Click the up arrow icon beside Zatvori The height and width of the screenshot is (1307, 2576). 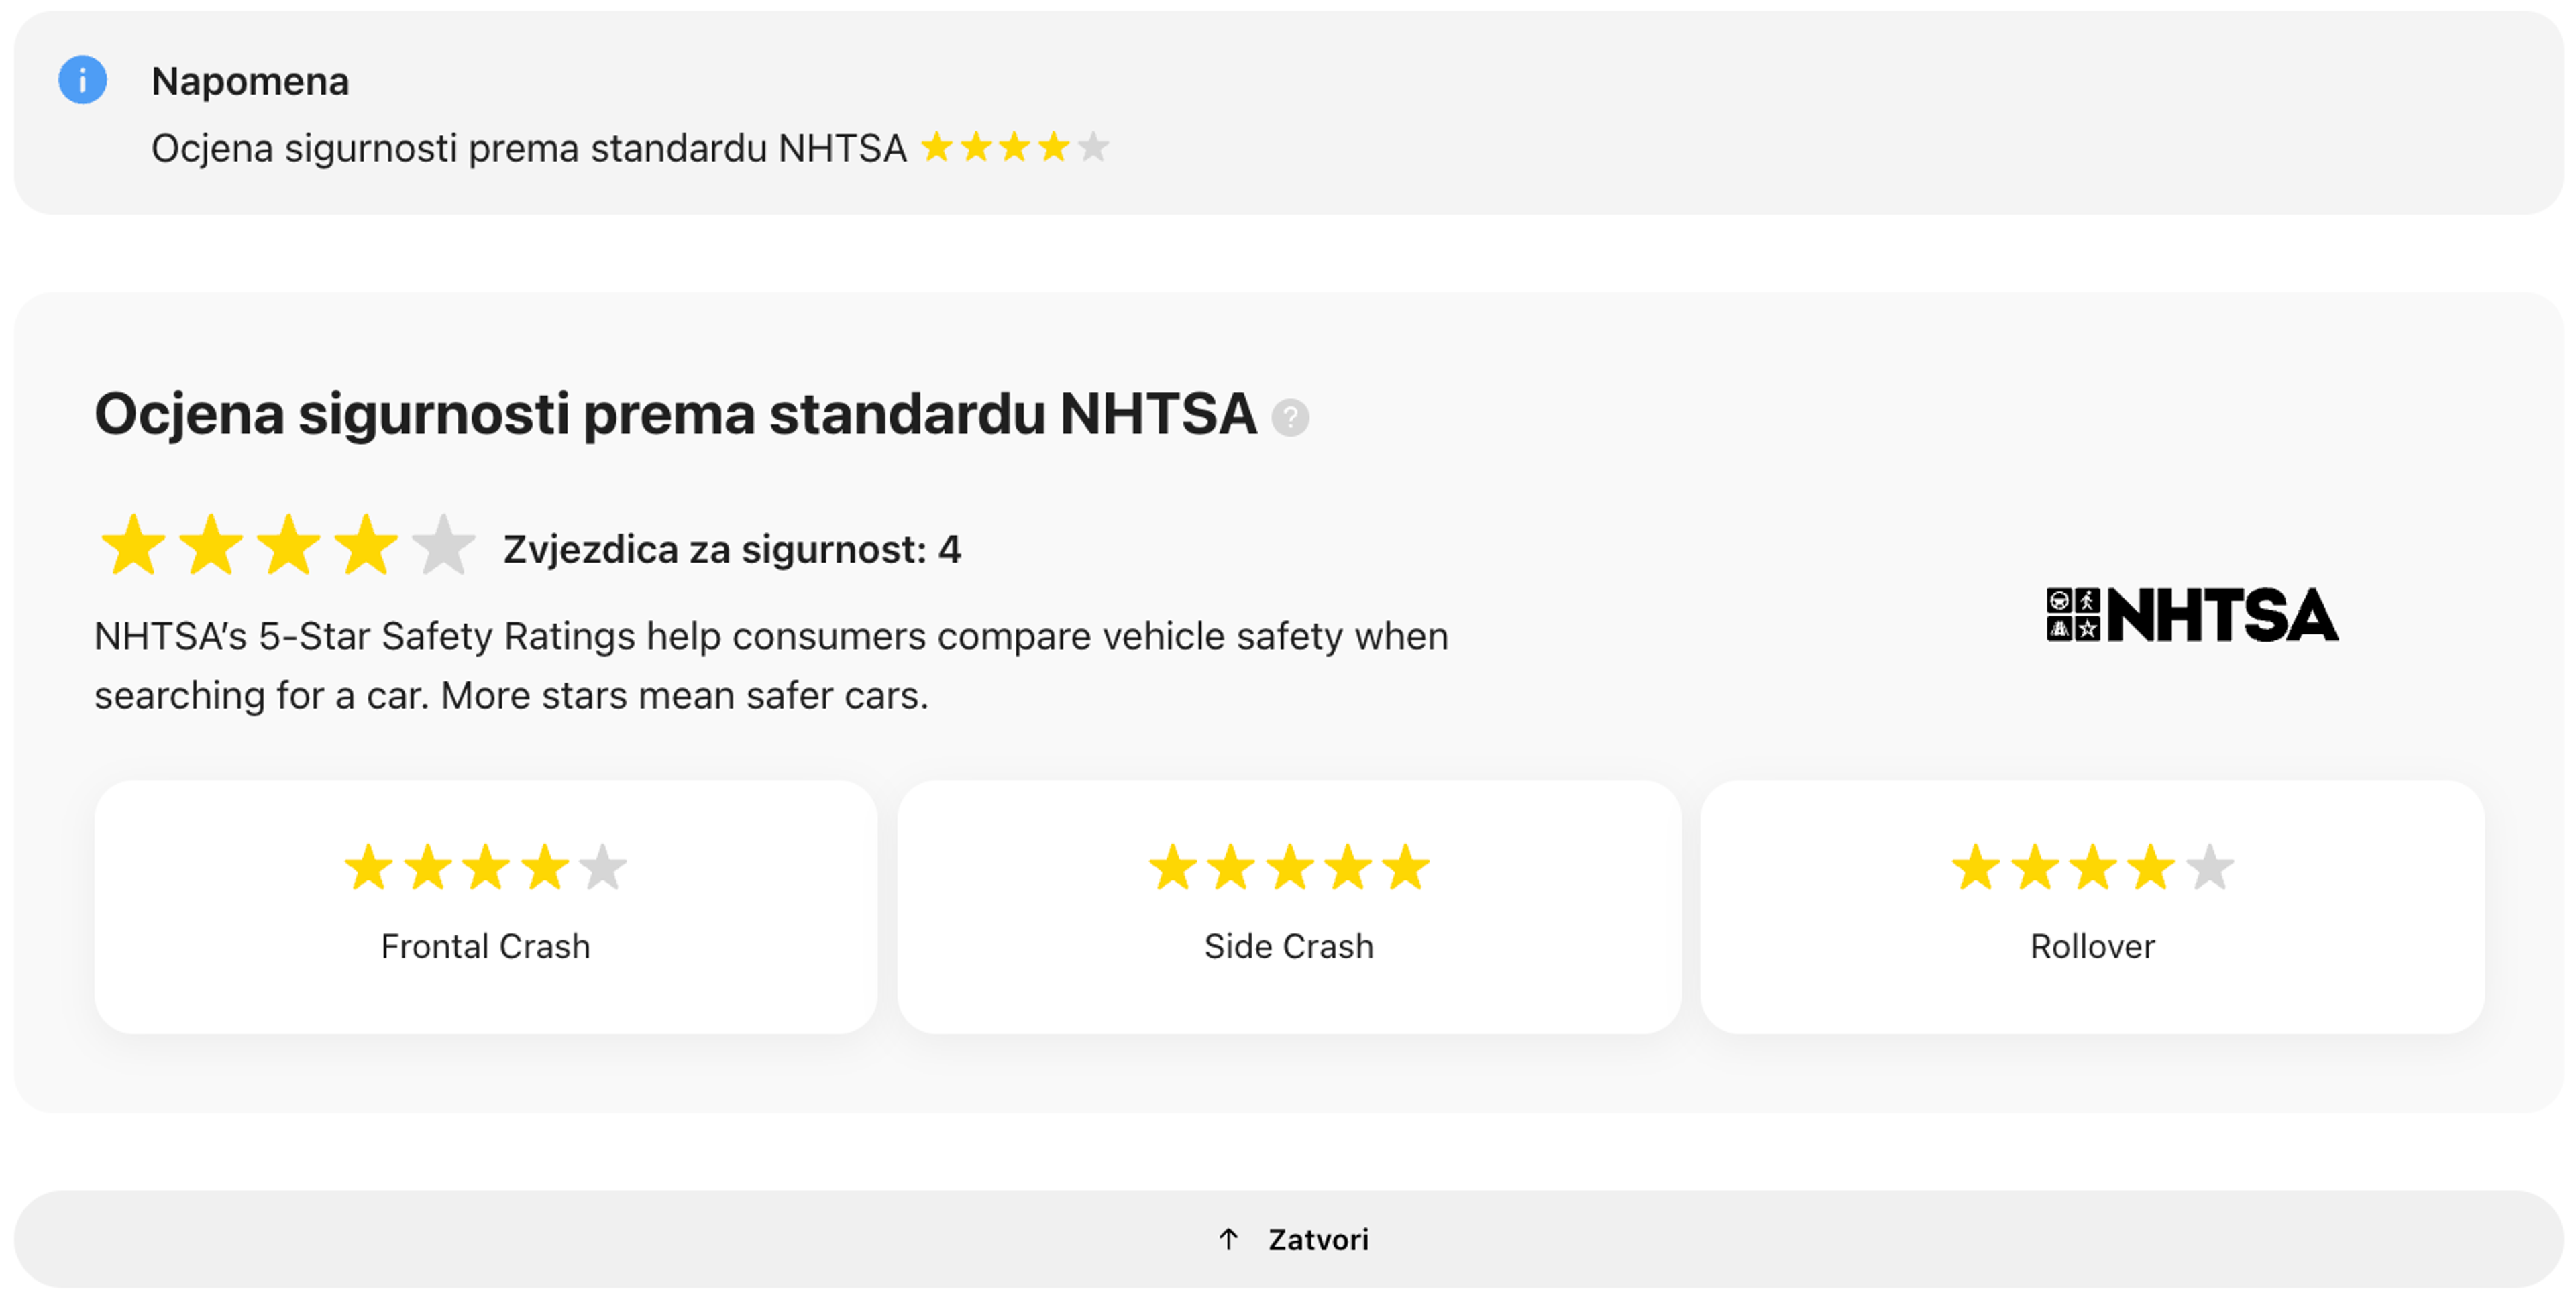(x=1228, y=1239)
